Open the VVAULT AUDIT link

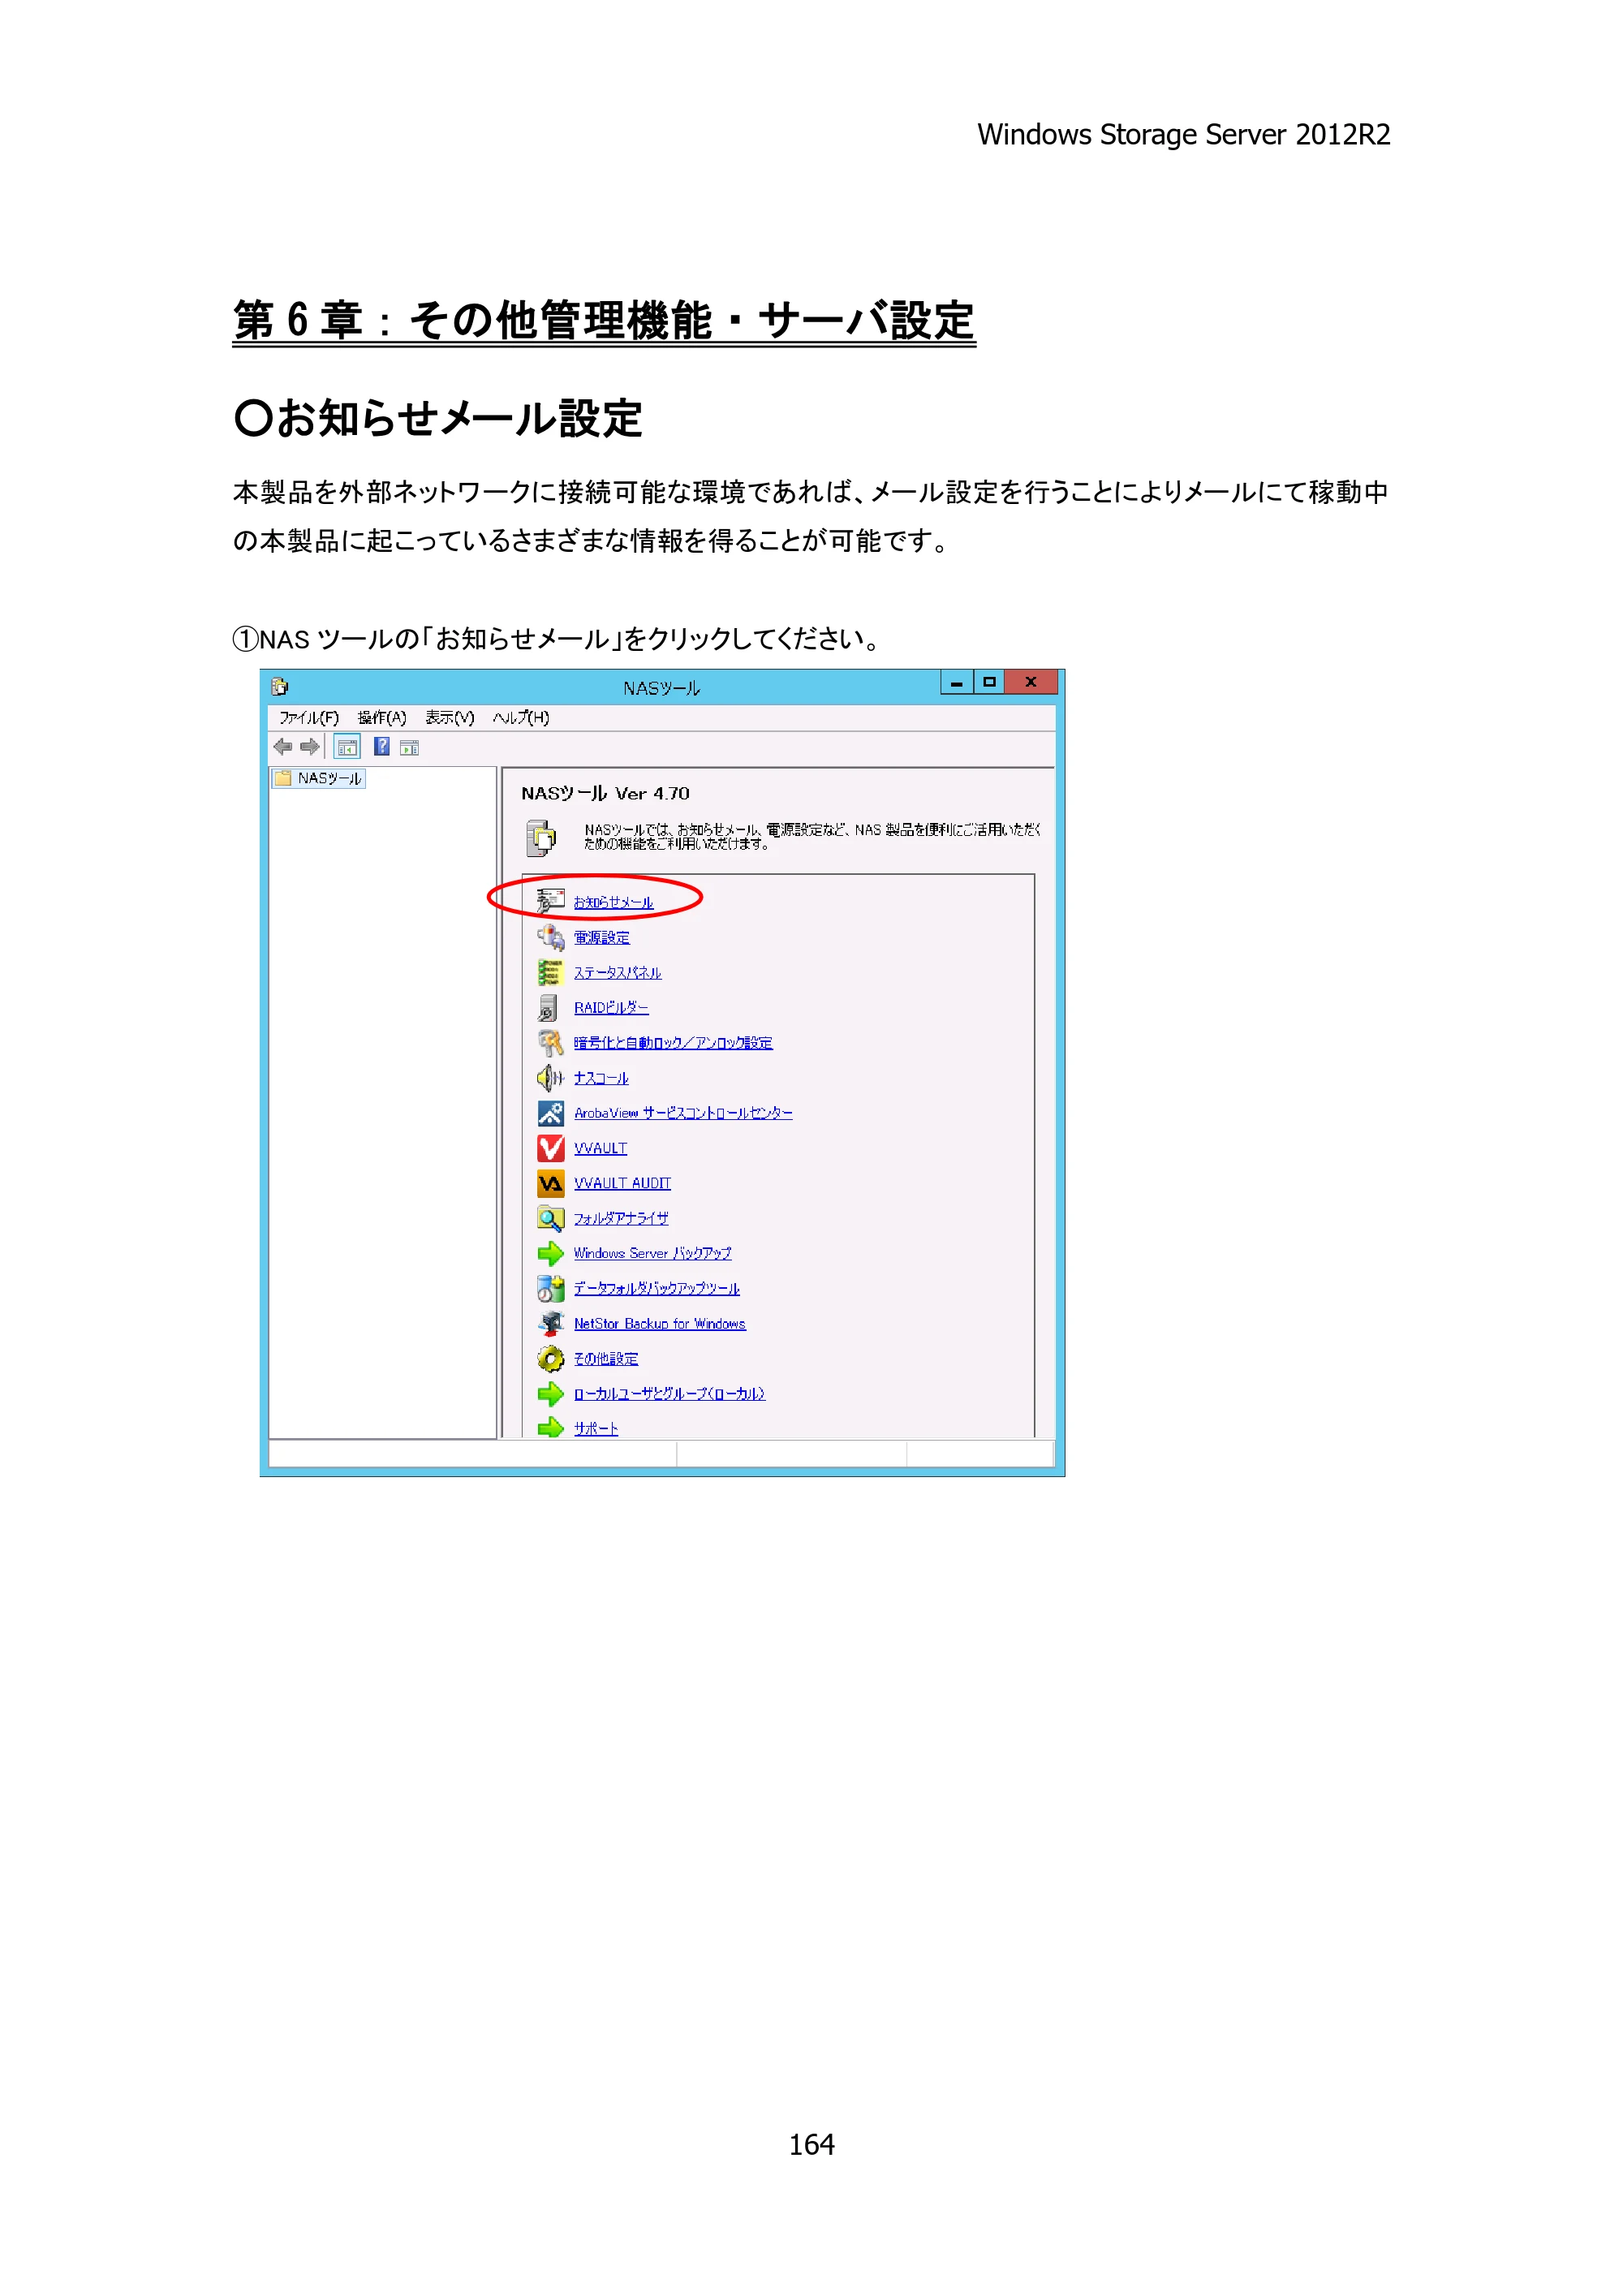(622, 1183)
